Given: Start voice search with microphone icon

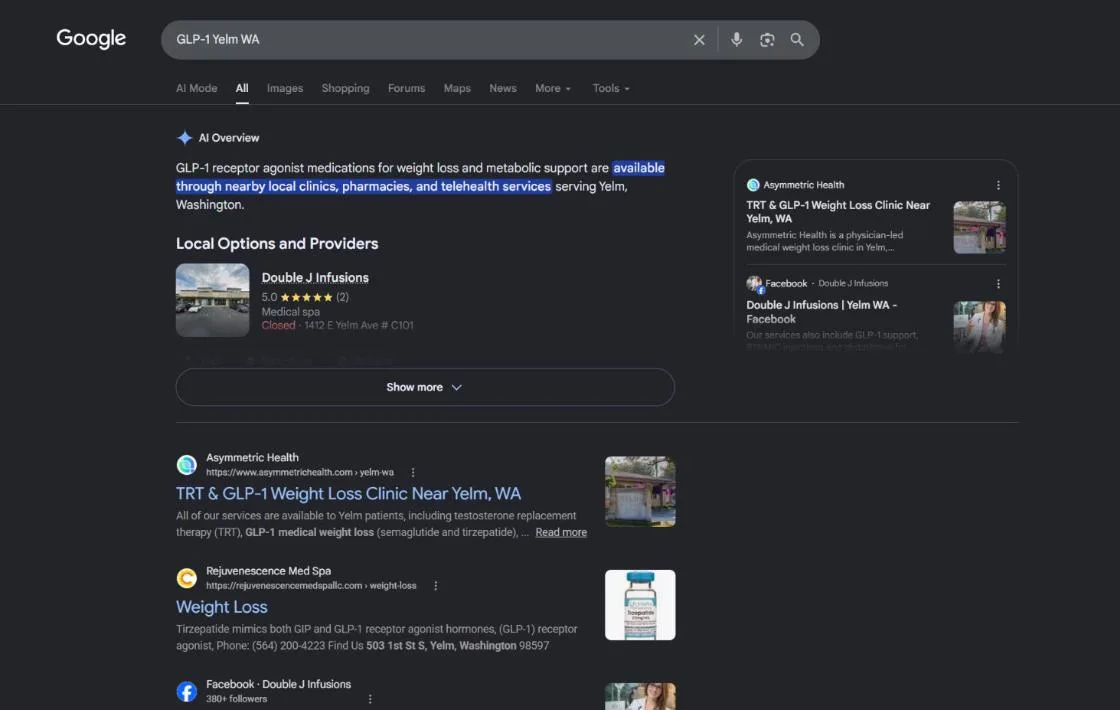Looking at the screenshot, I should 736,40.
